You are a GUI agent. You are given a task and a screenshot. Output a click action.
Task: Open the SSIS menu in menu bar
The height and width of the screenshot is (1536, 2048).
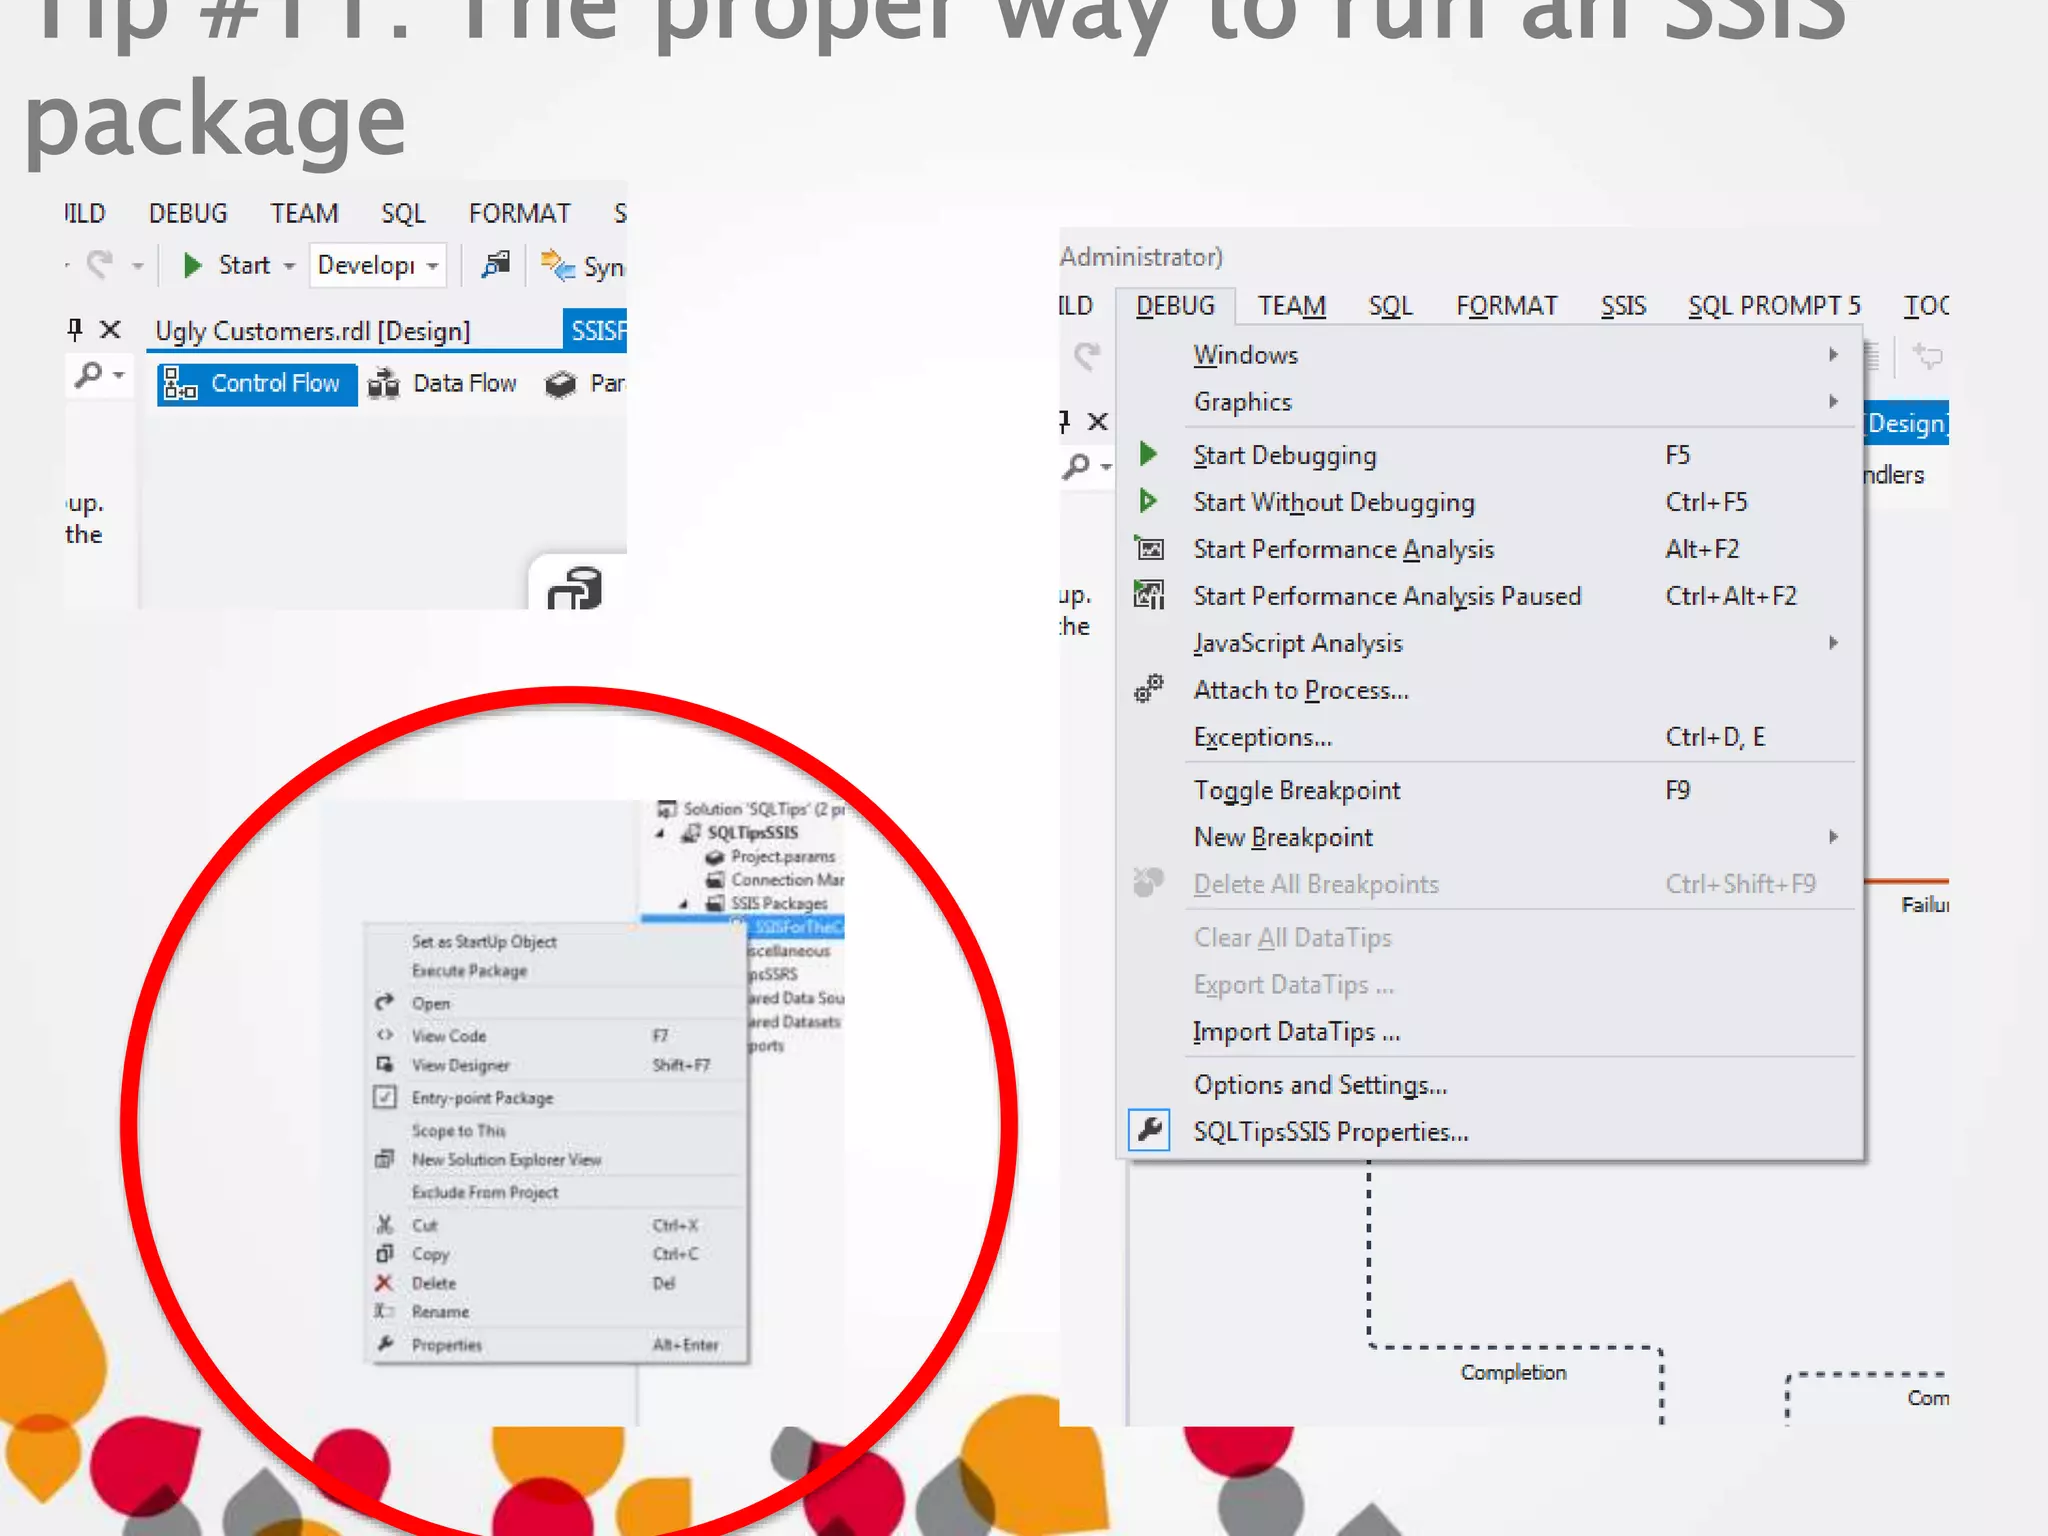pos(1622,306)
